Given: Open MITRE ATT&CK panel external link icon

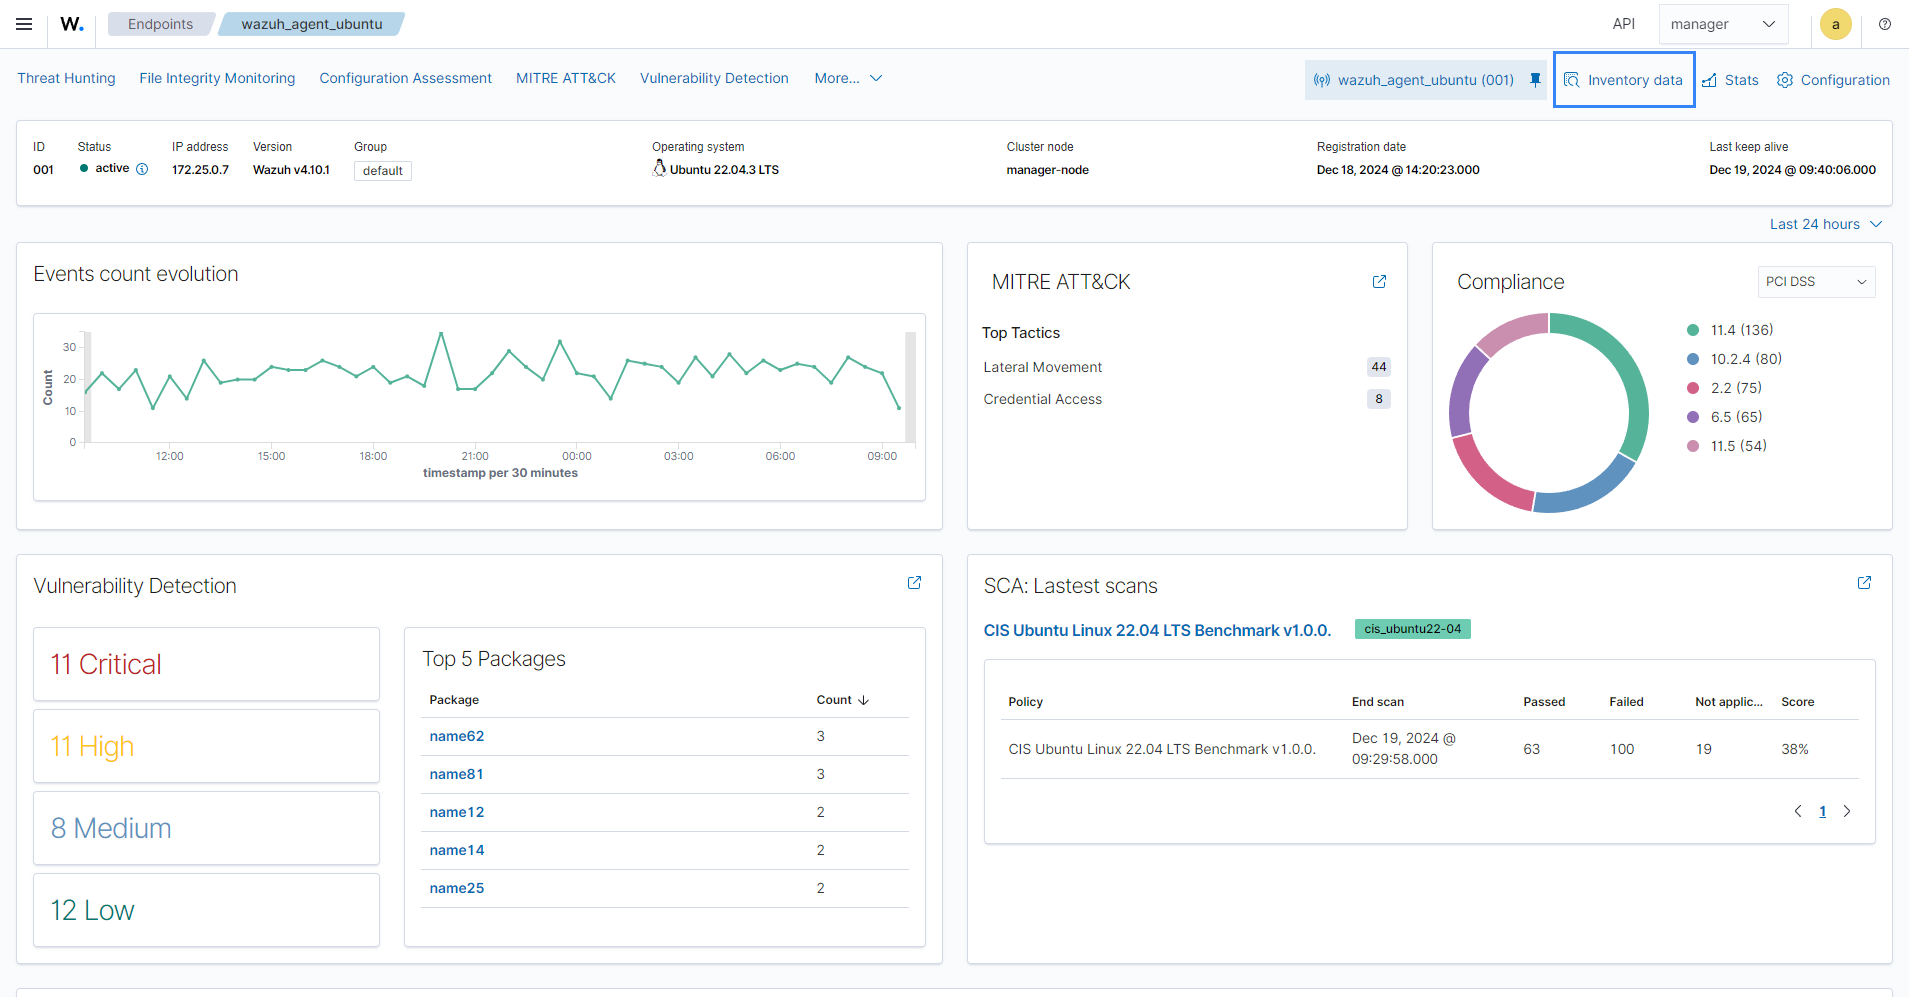Looking at the screenshot, I should coord(1379,282).
